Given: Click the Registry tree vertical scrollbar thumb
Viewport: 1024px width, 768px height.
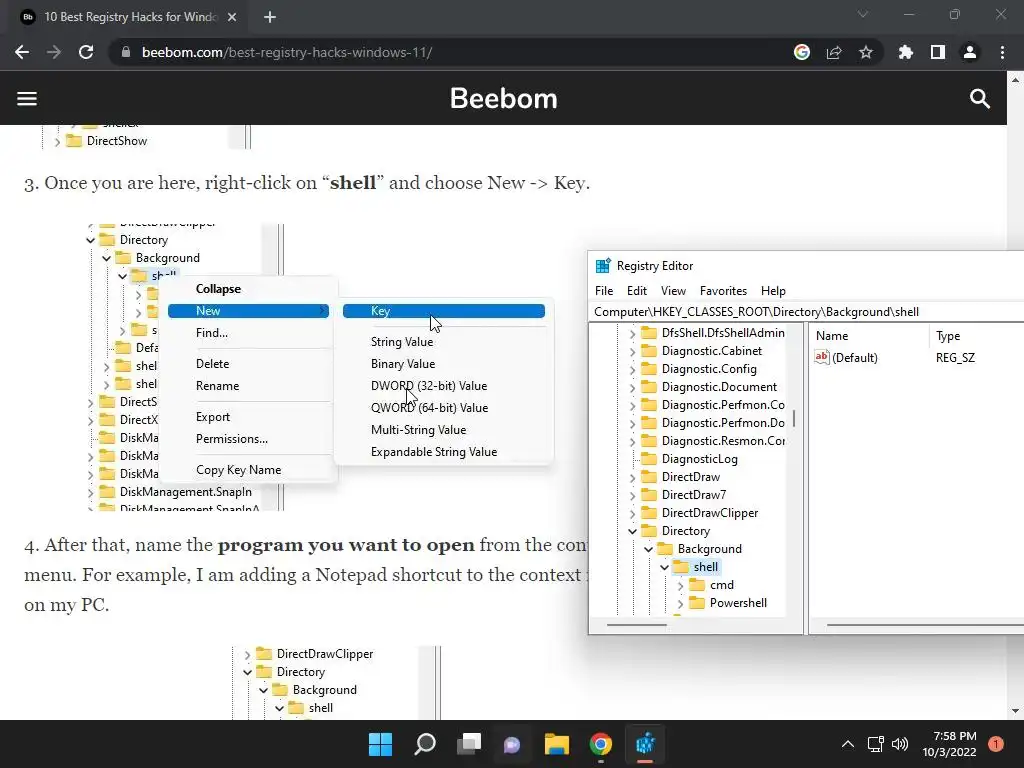Looking at the screenshot, I should [x=793, y=418].
